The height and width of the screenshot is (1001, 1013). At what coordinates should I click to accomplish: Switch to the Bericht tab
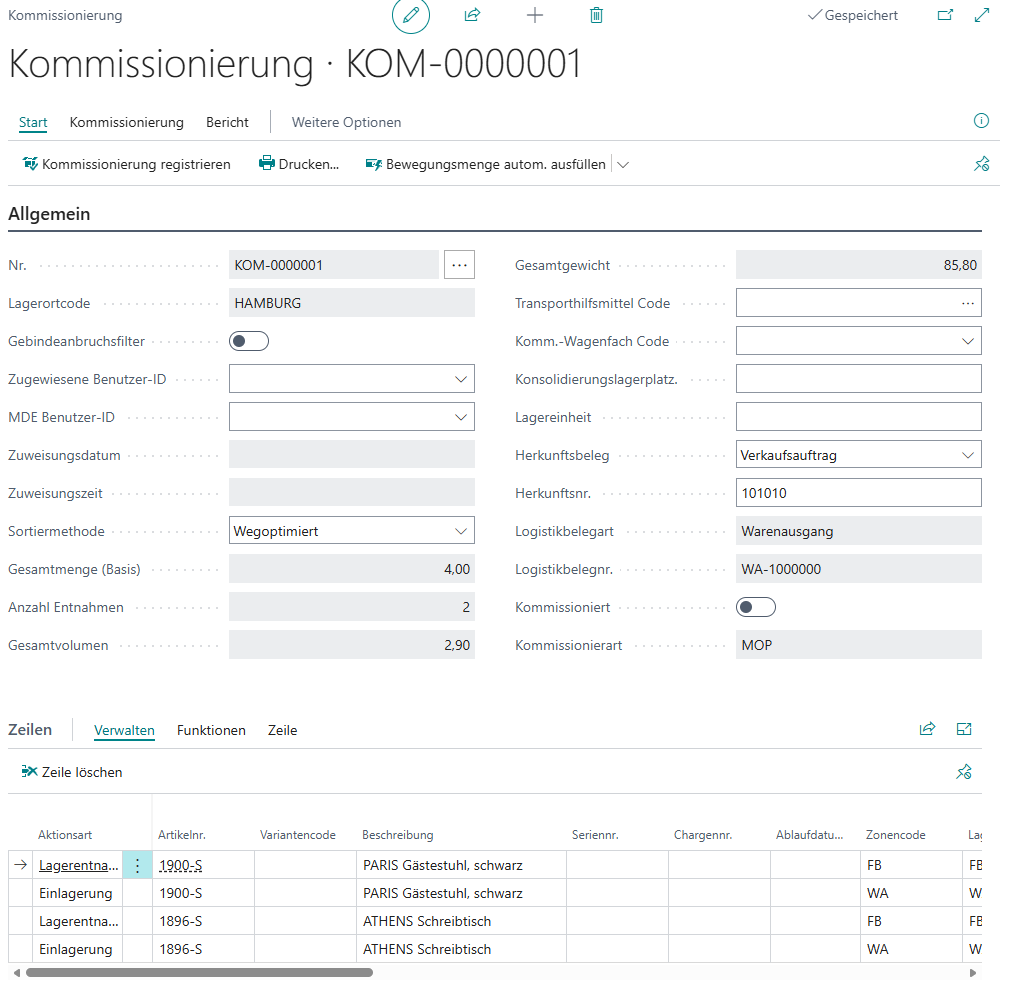pyautogui.click(x=226, y=122)
